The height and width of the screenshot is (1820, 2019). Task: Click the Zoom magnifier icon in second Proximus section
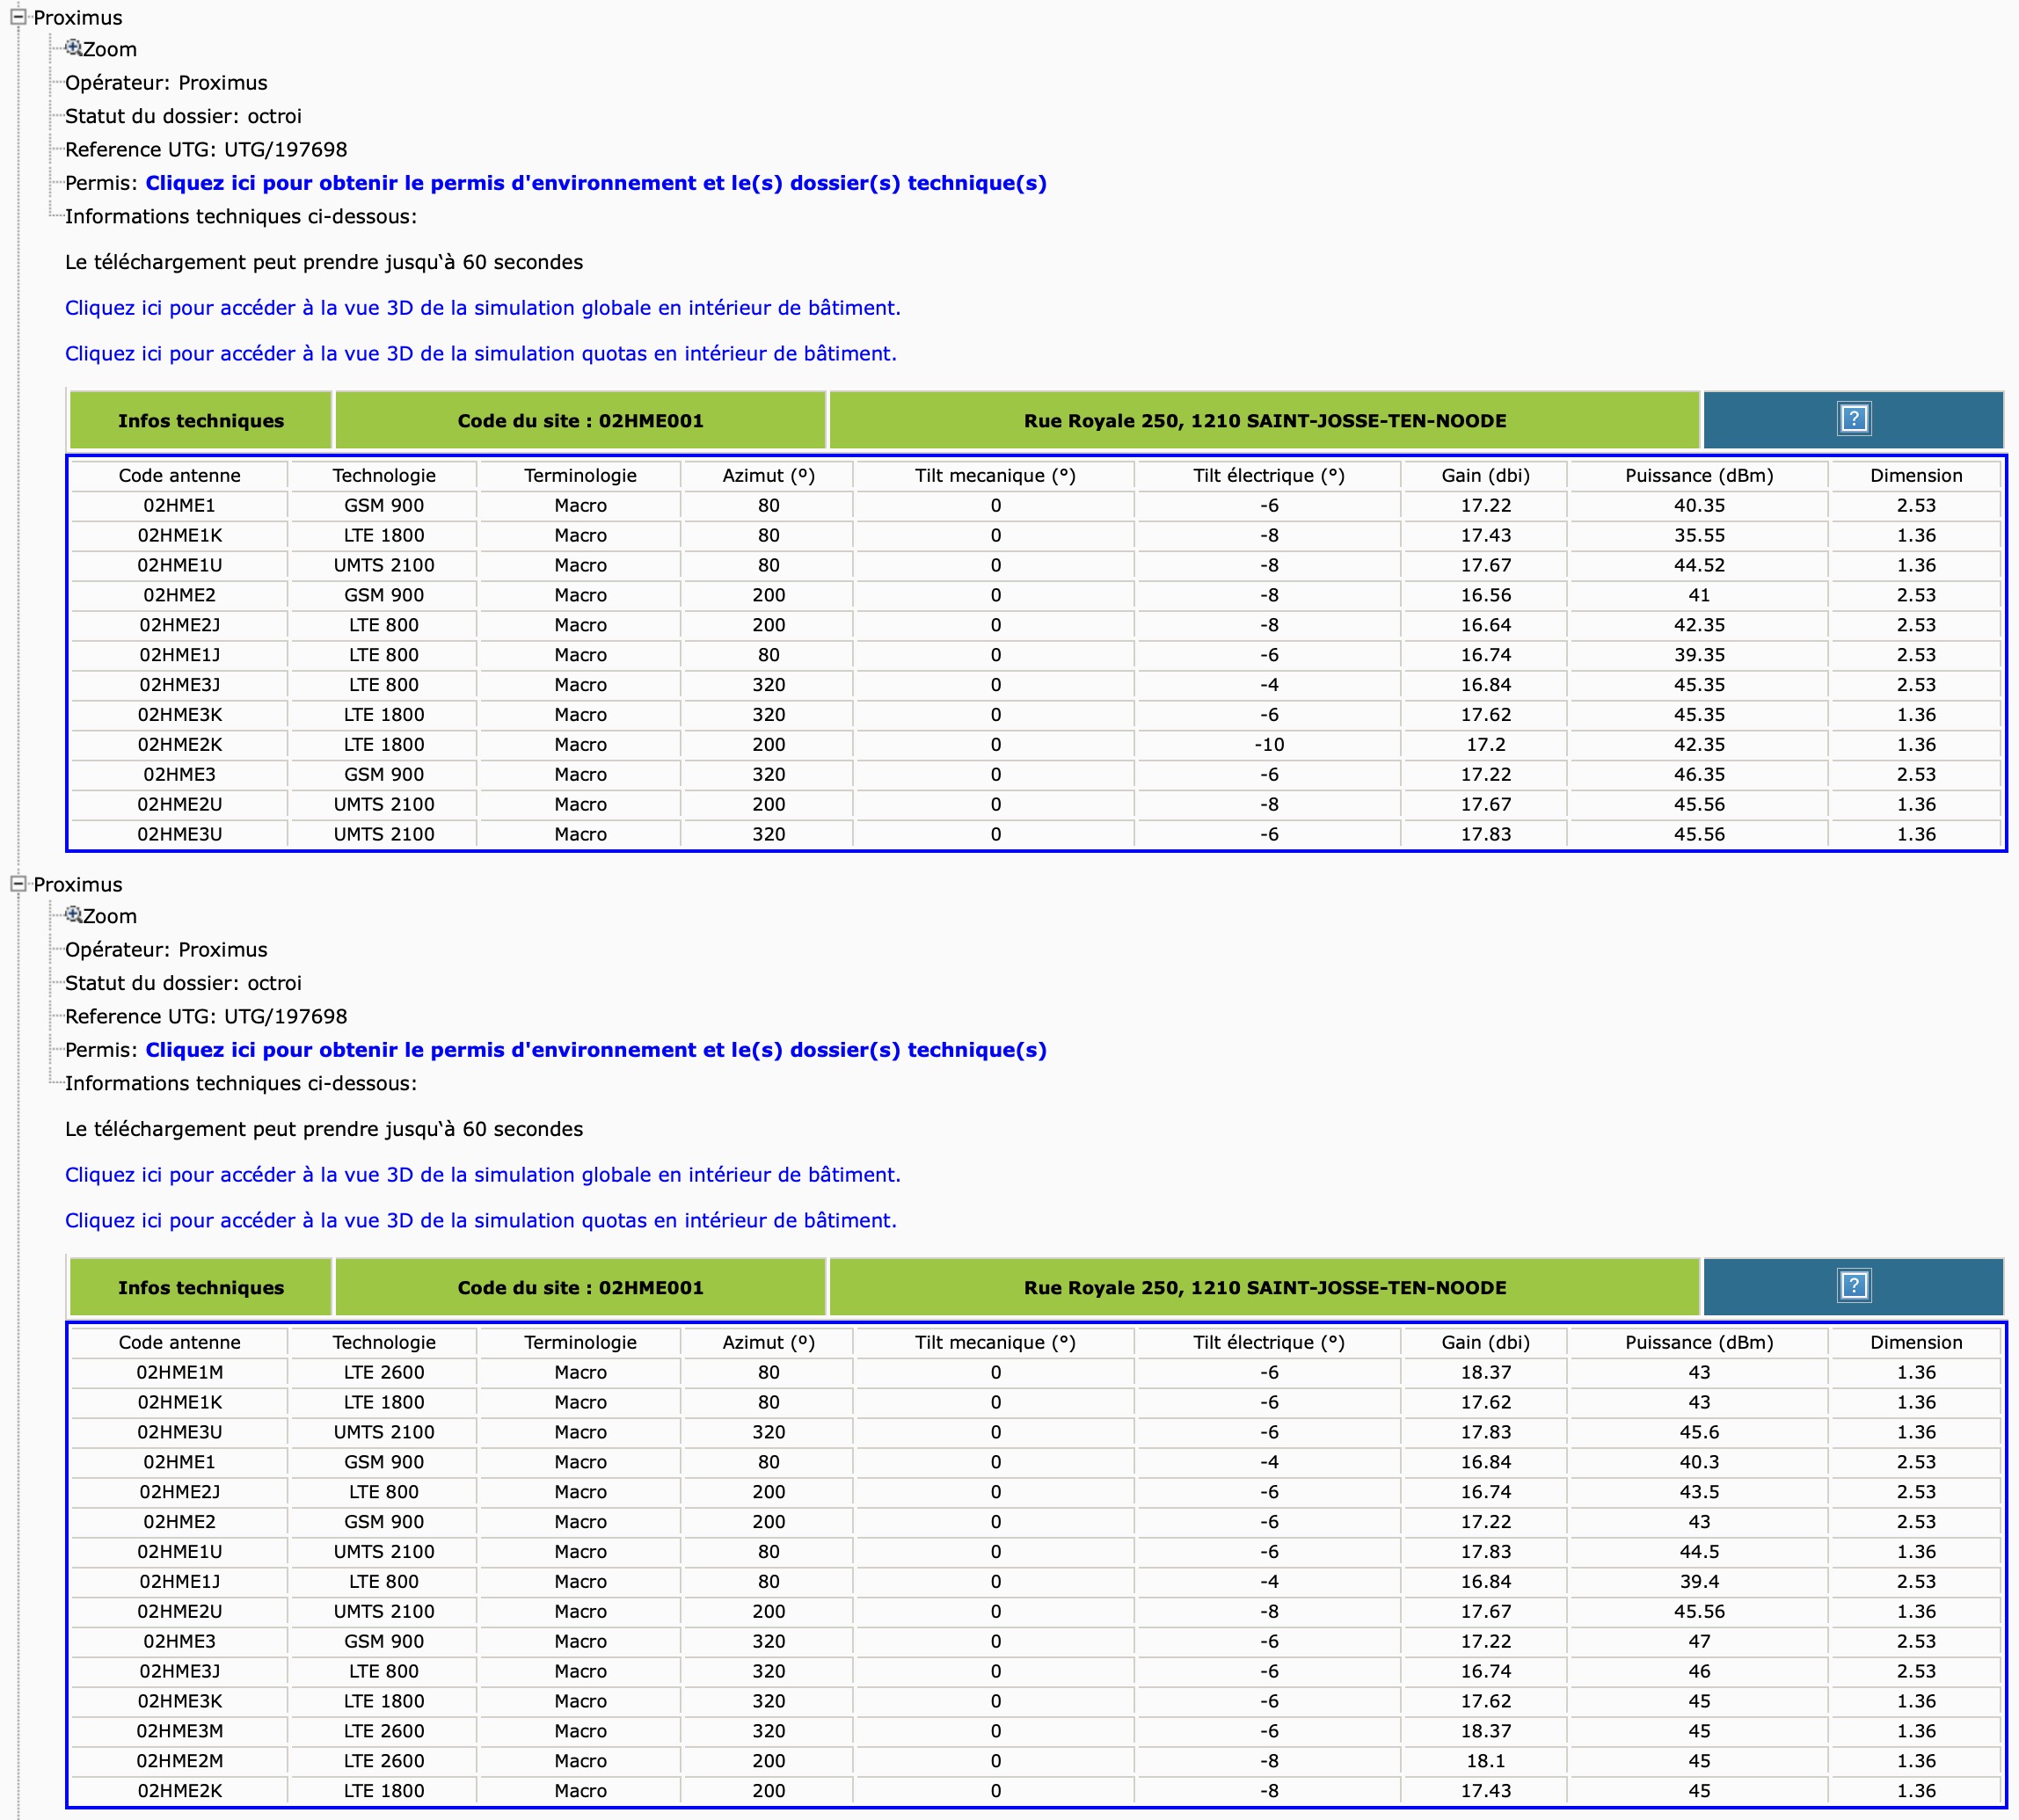(x=73, y=915)
